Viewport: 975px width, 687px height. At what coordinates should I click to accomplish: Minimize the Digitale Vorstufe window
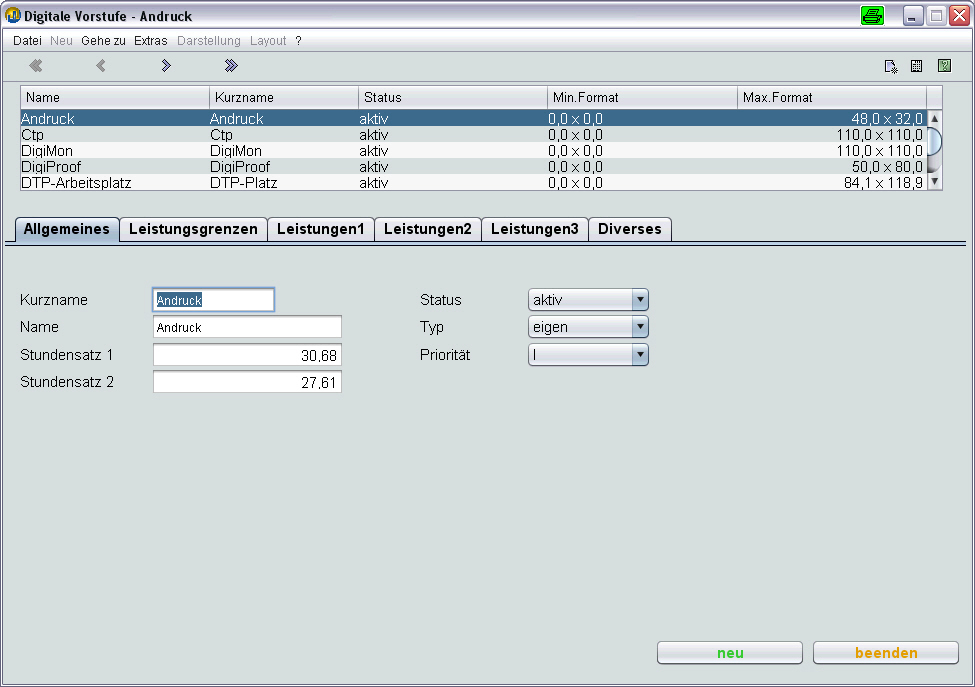(912, 16)
